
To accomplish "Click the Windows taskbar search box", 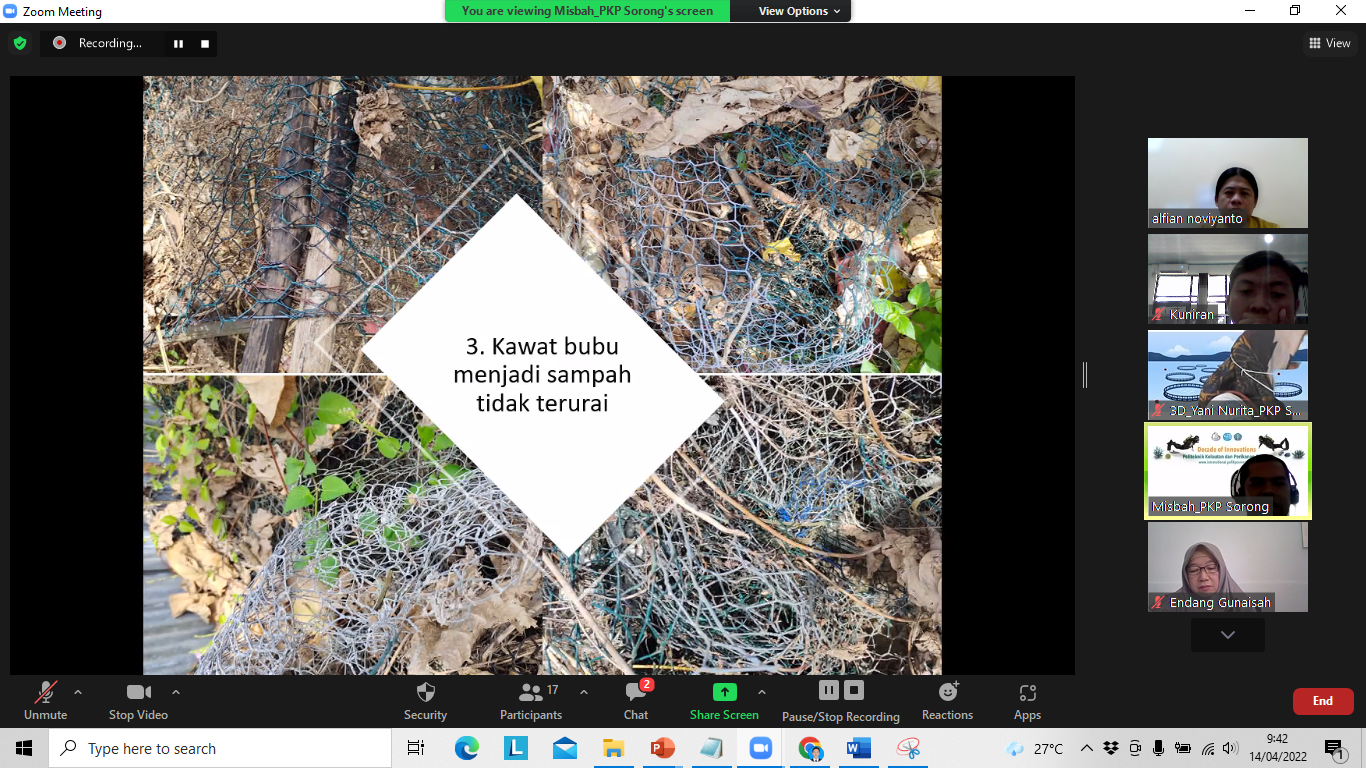I will 220,748.
